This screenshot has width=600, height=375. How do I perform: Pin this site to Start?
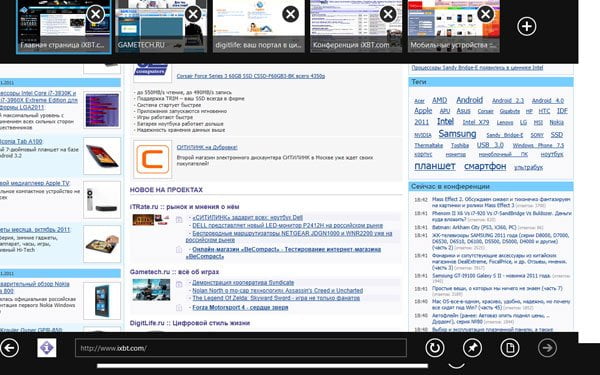tap(472, 348)
